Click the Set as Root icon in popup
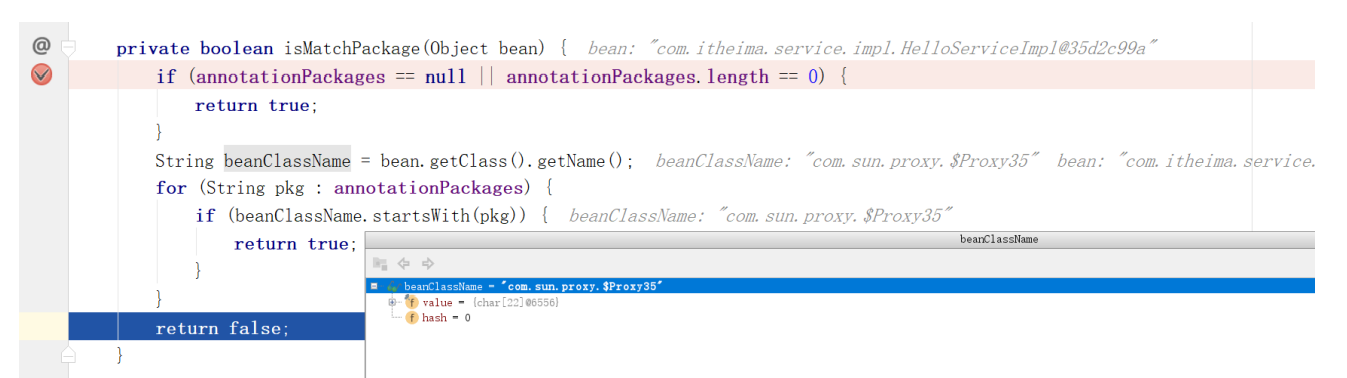 [380, 264]
